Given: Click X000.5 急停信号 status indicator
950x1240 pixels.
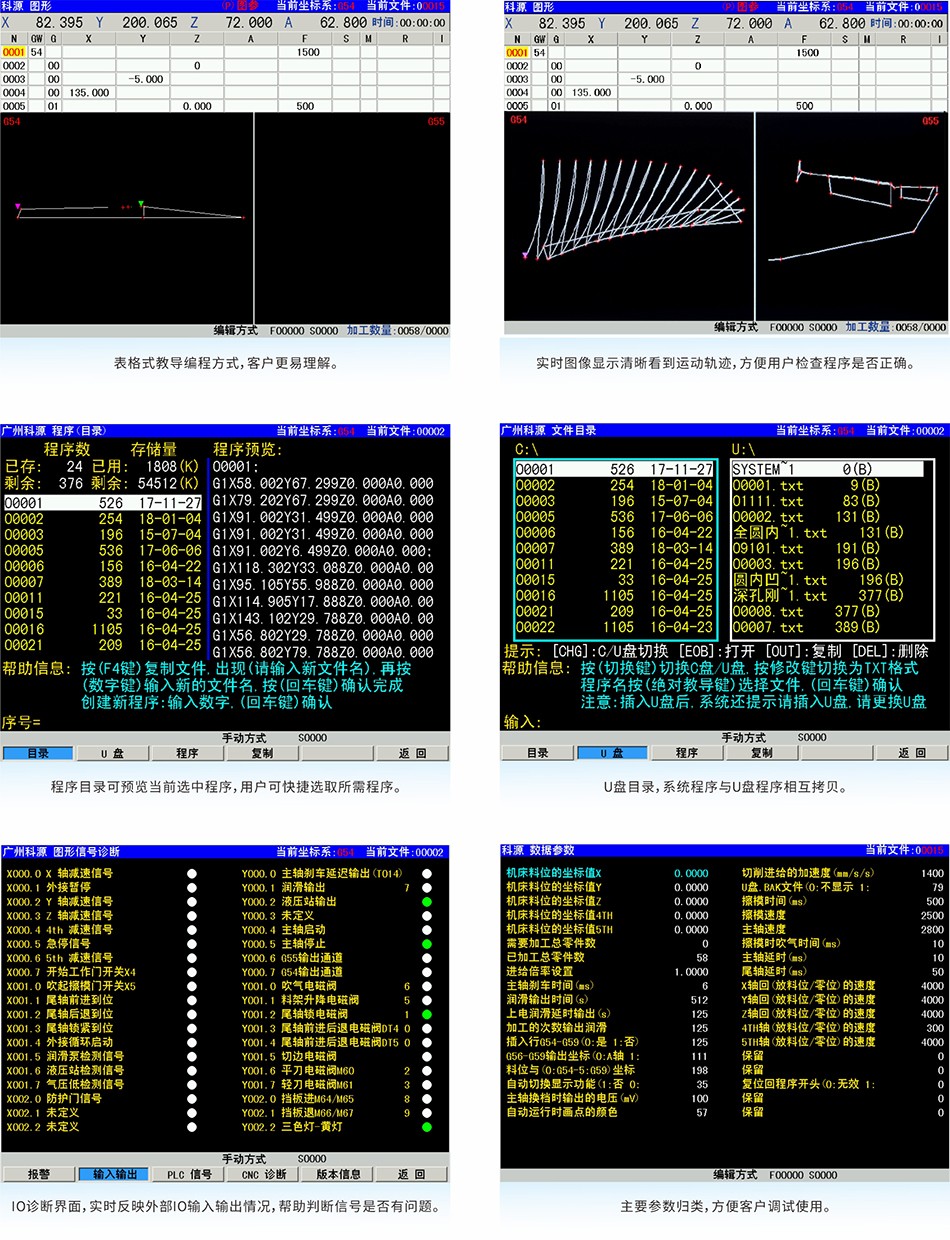Looking at the screenshot, I should point(192,943).
